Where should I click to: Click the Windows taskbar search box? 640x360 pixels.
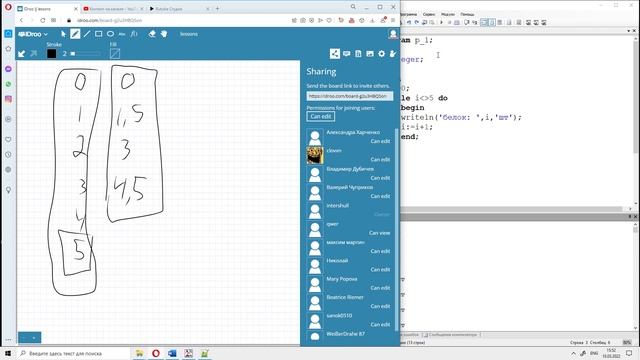pos(73,353)
